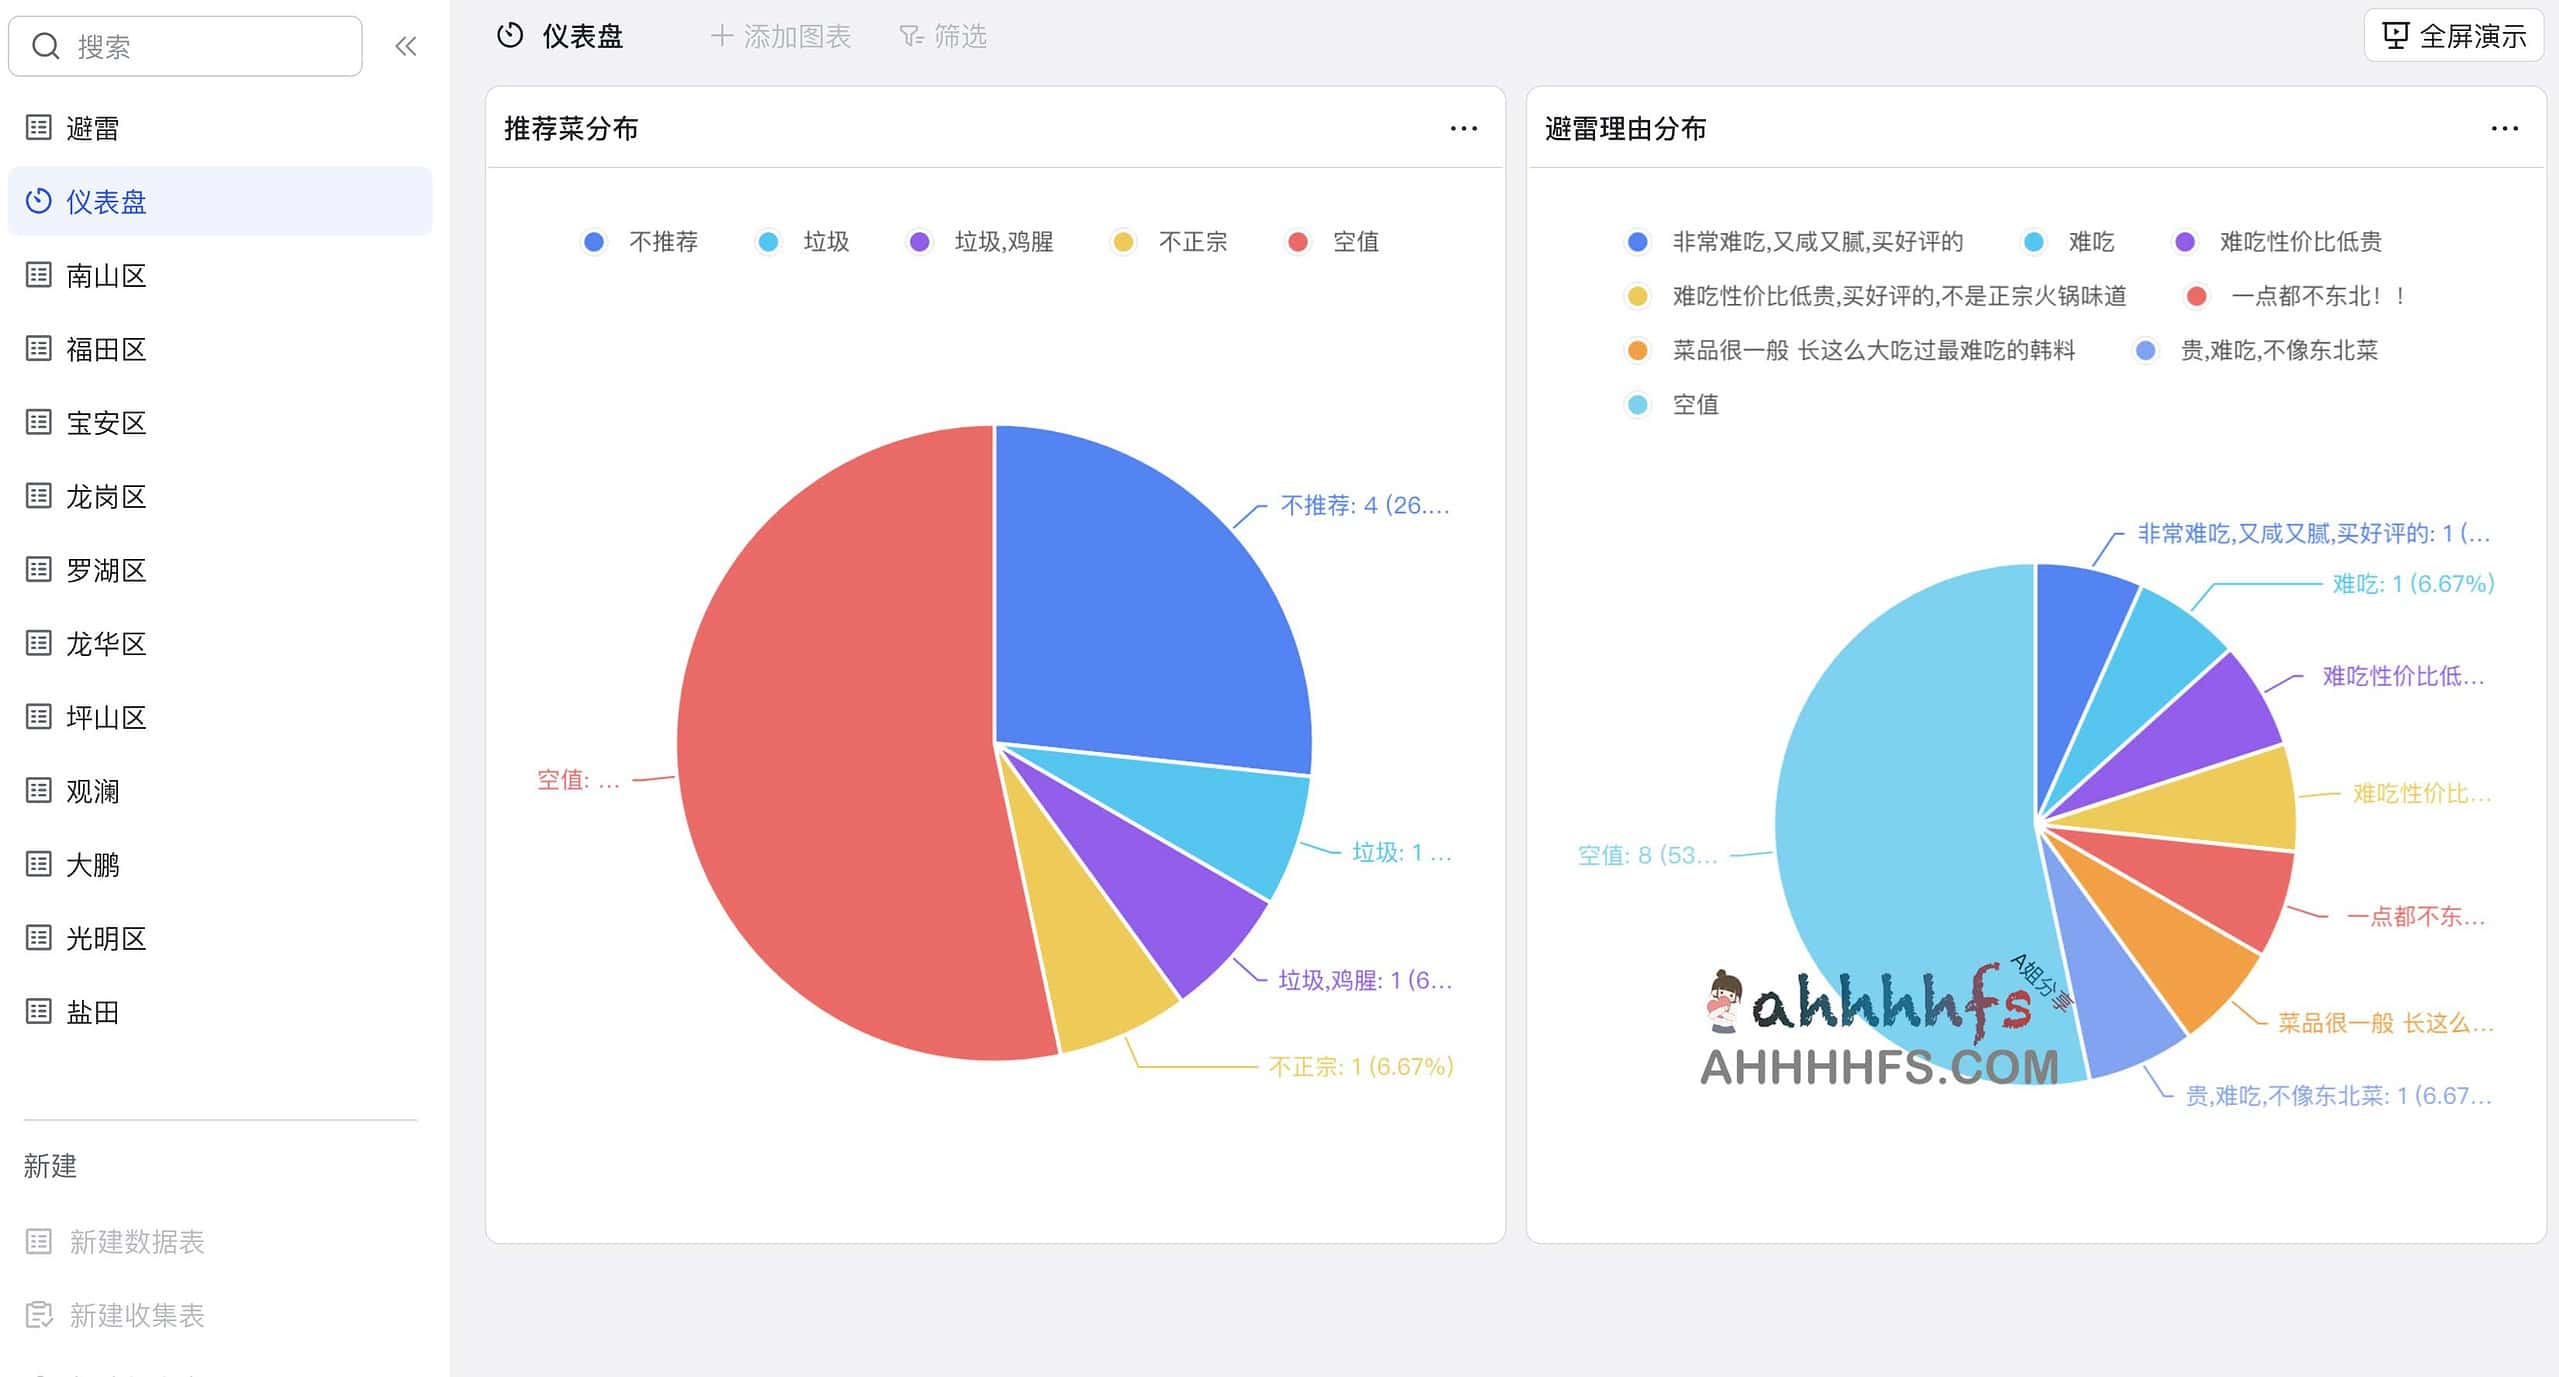Switch to the 福田区 table
2559x1377 pixels.
[x=106, y=349]
